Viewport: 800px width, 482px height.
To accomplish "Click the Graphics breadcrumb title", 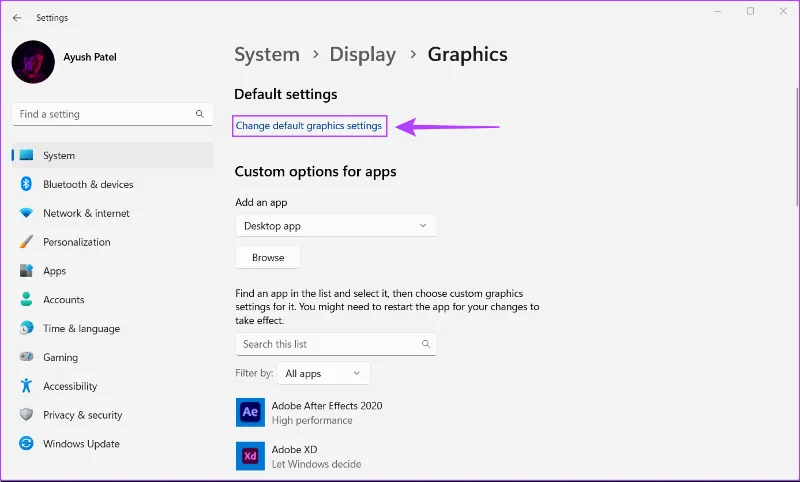I will pyautogui.click(x=467, y=55).
